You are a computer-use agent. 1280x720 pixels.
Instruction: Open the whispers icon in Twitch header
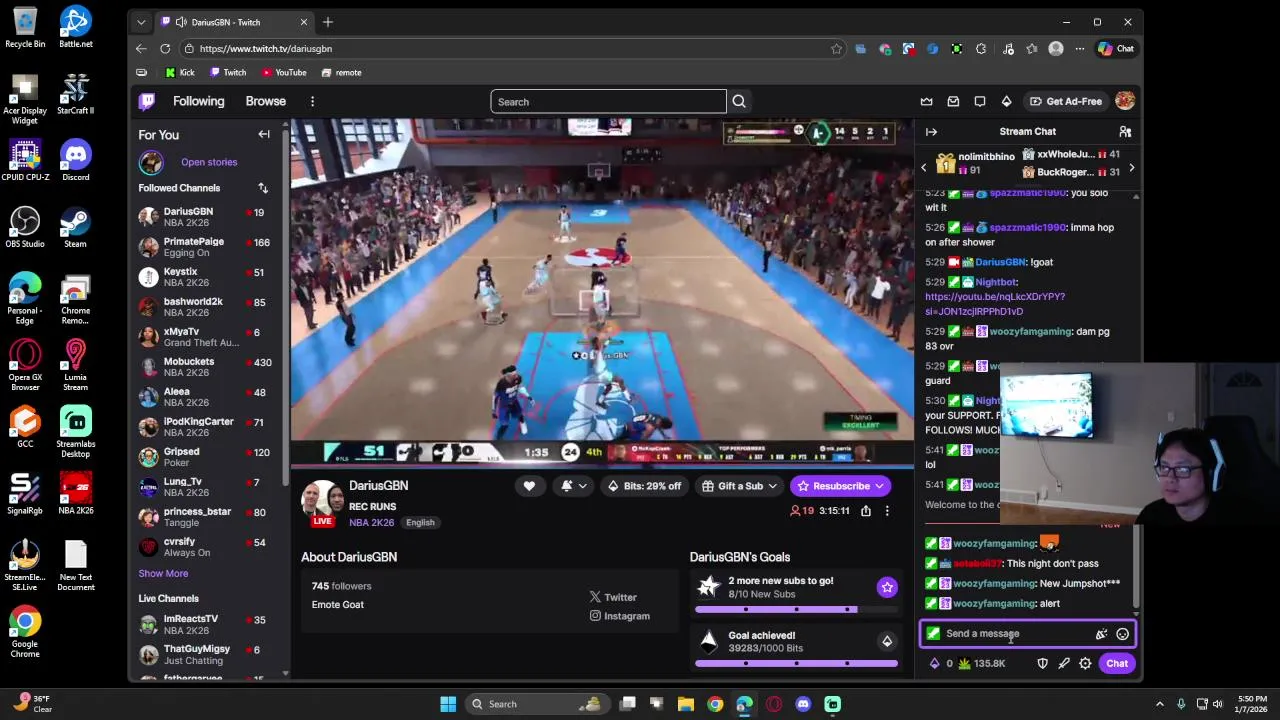(x=980, y=101)
